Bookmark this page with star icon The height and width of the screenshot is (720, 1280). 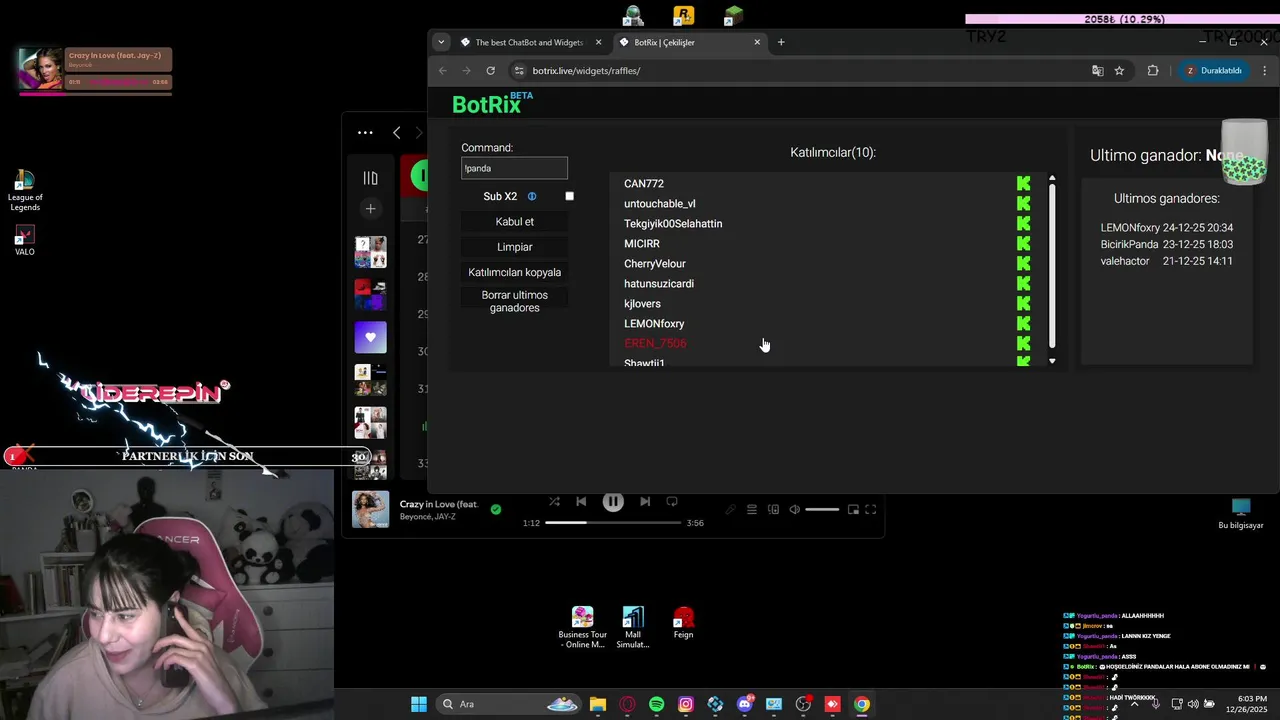[x=1119, y=71]
